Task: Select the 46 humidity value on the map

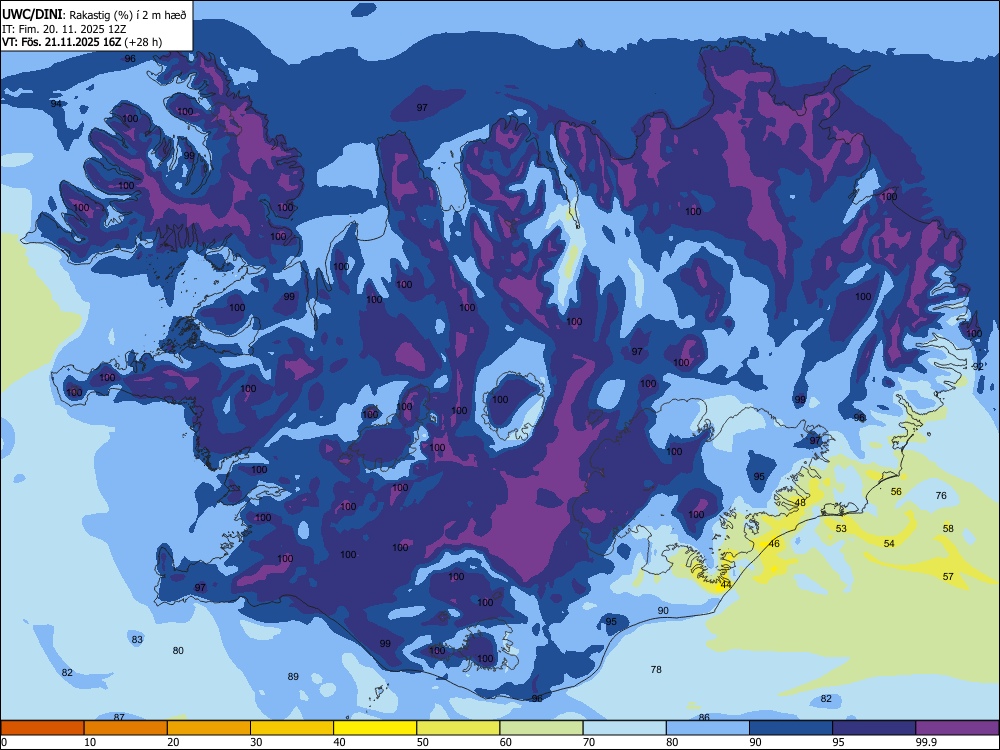Action: pyautogui.click(x=774, y=544)
